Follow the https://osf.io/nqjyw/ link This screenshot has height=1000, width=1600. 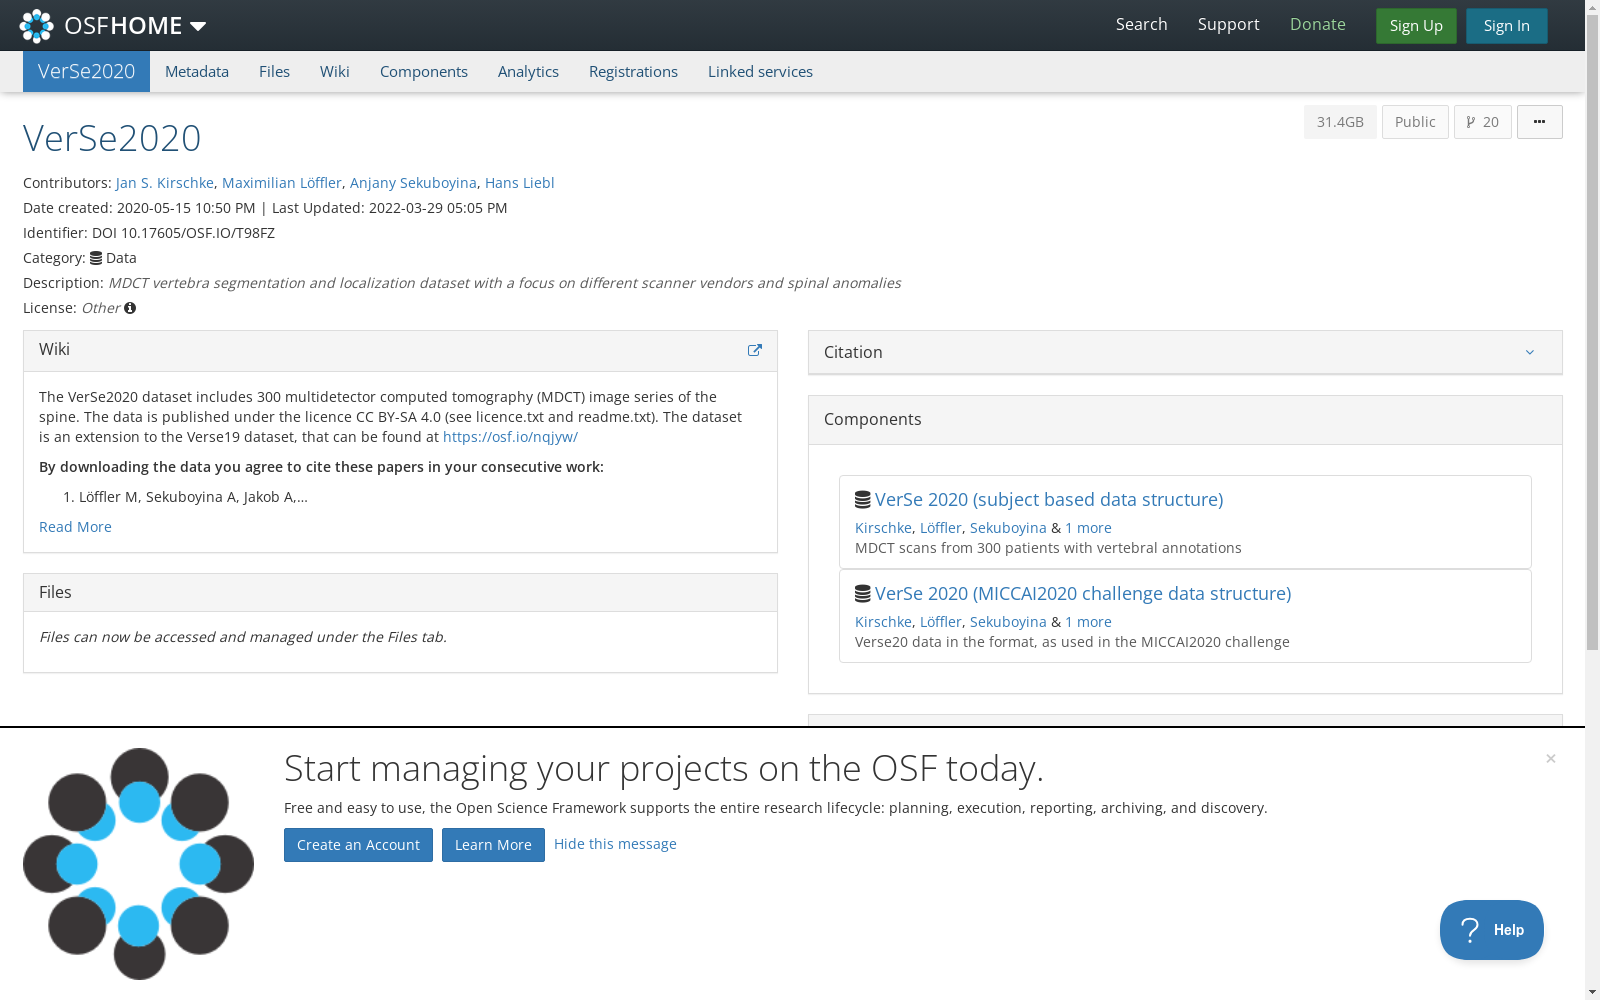tap(510, 437)
